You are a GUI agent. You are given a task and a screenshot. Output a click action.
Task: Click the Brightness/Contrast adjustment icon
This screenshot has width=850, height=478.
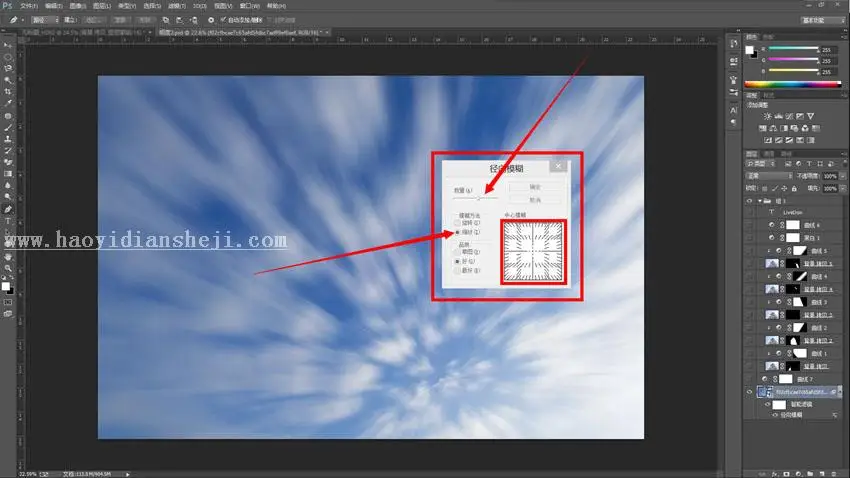(768, 116)
